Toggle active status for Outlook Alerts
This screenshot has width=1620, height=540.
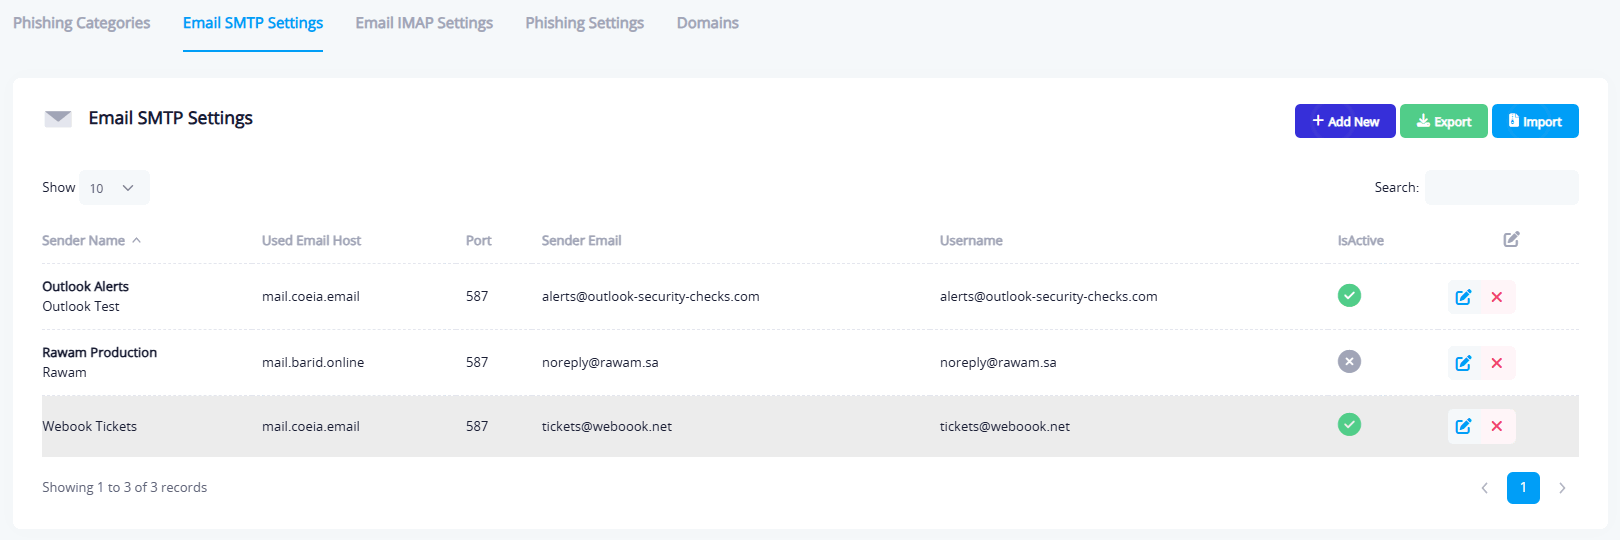1349,296
